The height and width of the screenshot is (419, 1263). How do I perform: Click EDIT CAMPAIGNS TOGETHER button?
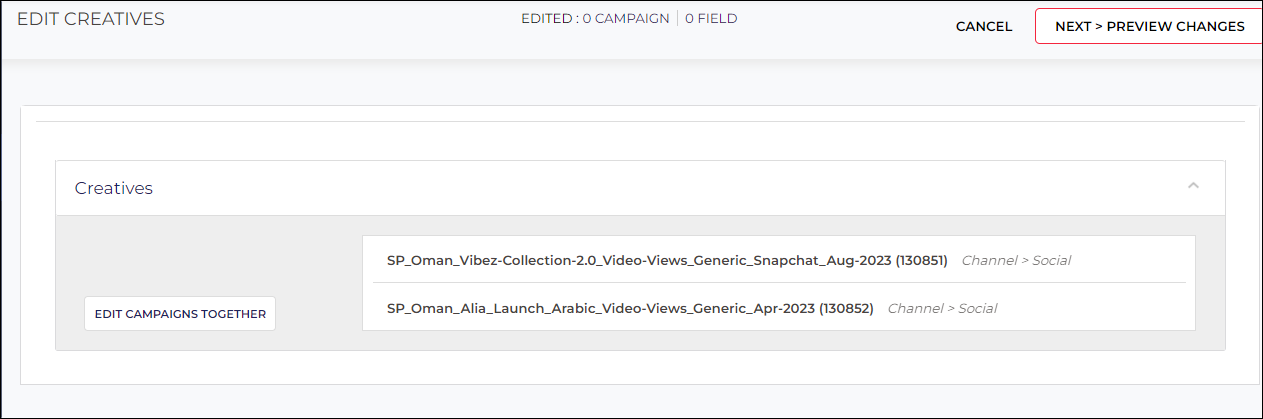(180, 313)
